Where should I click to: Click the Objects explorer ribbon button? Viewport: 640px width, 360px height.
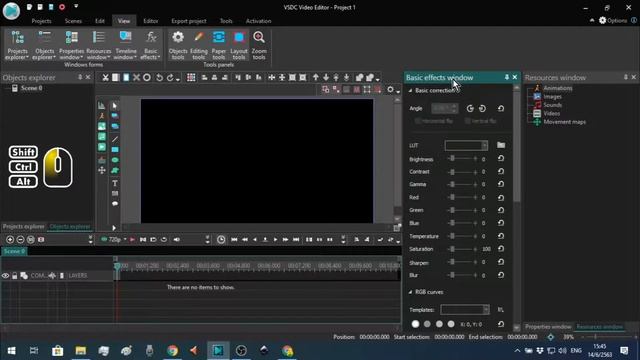(x=44, y=45)
